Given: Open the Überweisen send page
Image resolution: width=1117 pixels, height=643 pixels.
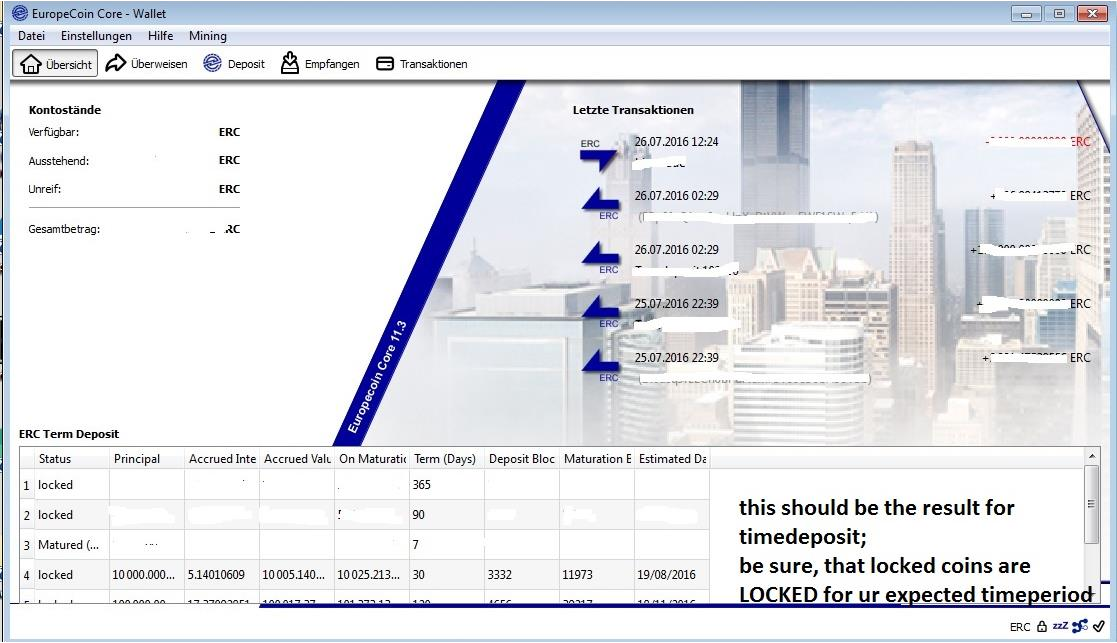Looking at the screenshot, I should (x=147, y=64).
